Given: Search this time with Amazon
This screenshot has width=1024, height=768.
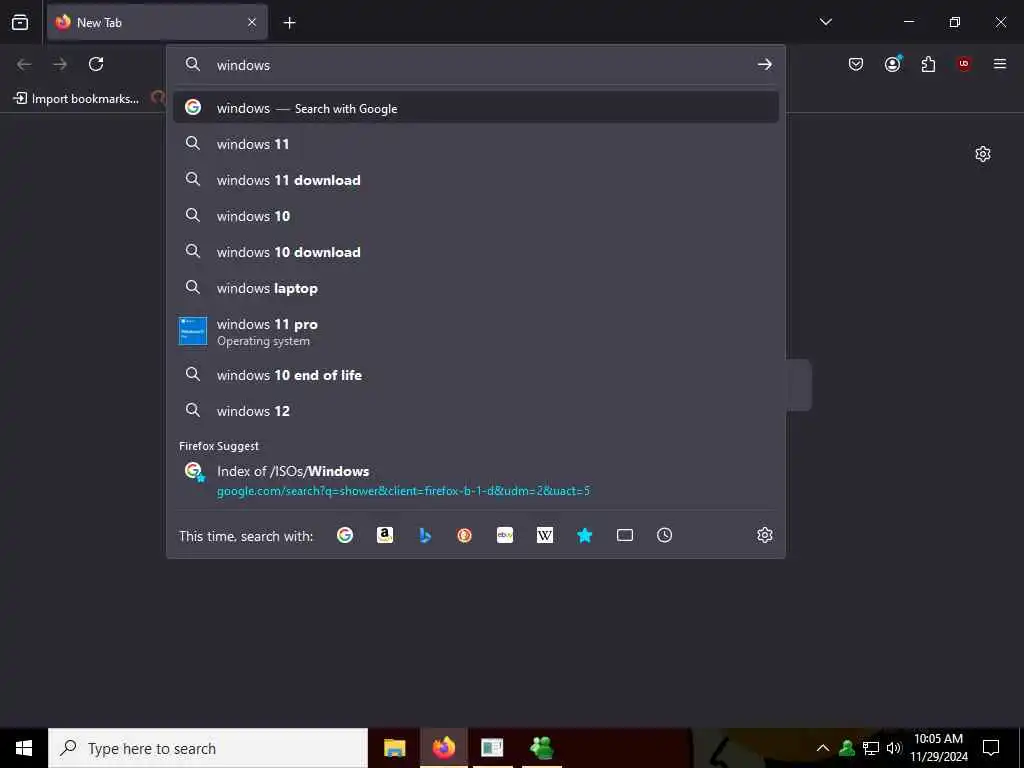Looking at the screenshot, I should coord(385,536).
